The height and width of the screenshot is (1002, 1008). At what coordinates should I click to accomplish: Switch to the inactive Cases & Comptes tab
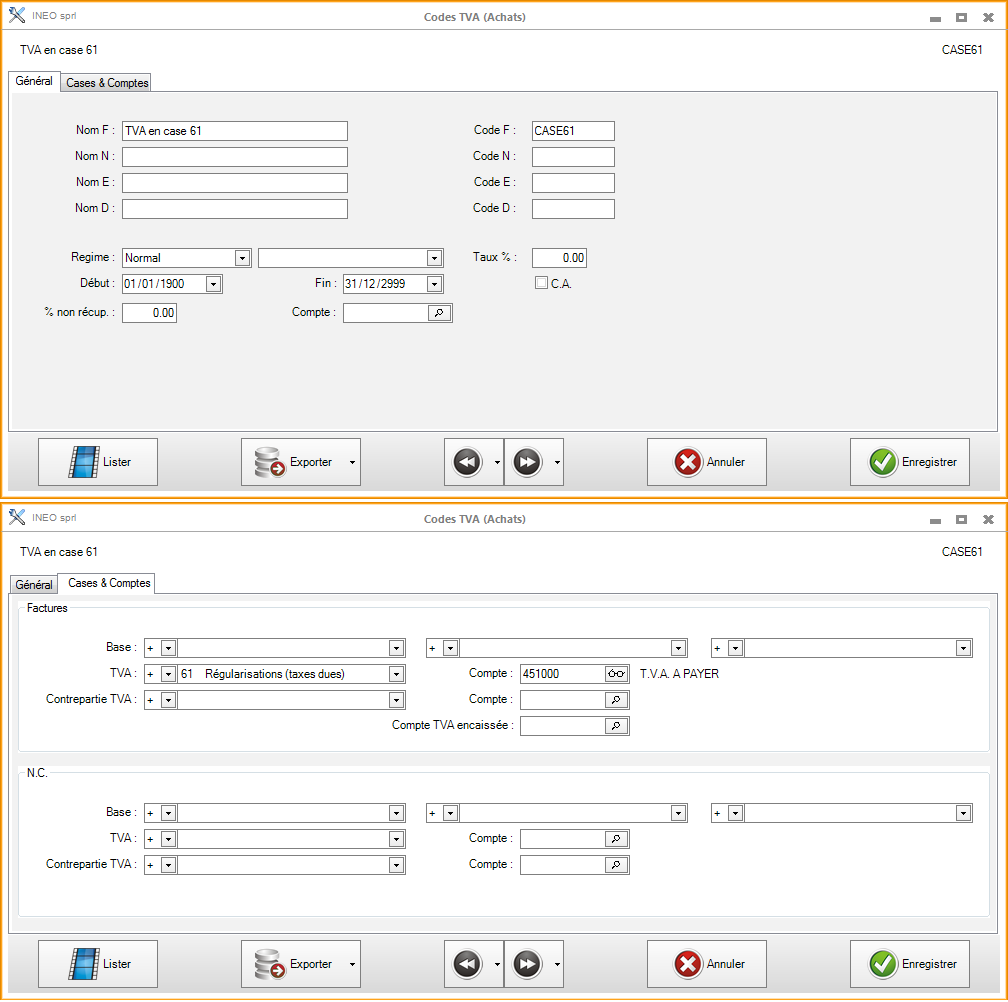(x=107, y=83)
